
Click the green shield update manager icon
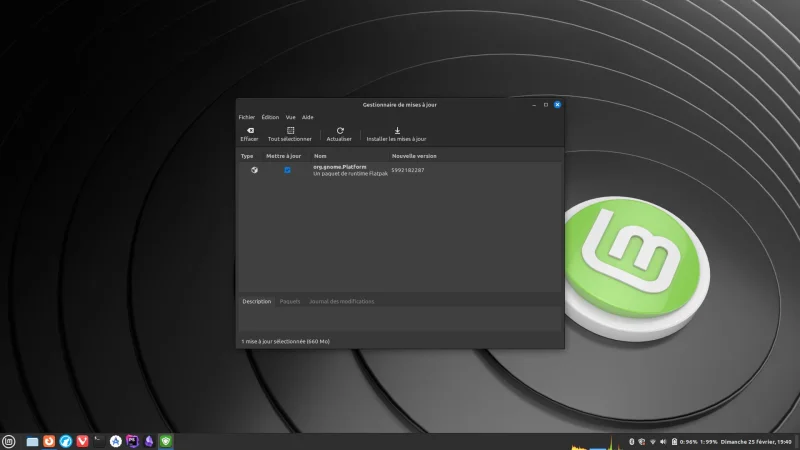pyautogui.click(x=166, y=441)
